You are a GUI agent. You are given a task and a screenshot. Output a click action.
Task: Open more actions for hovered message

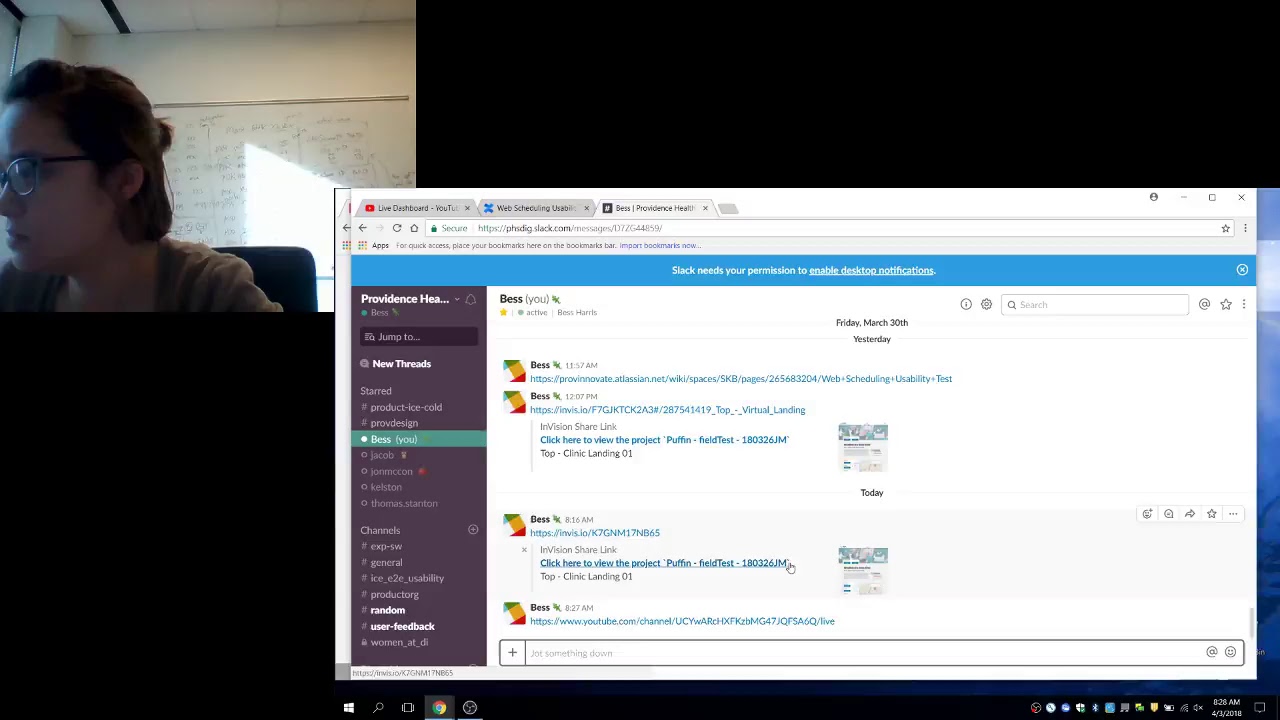[x=1233, y=514]
